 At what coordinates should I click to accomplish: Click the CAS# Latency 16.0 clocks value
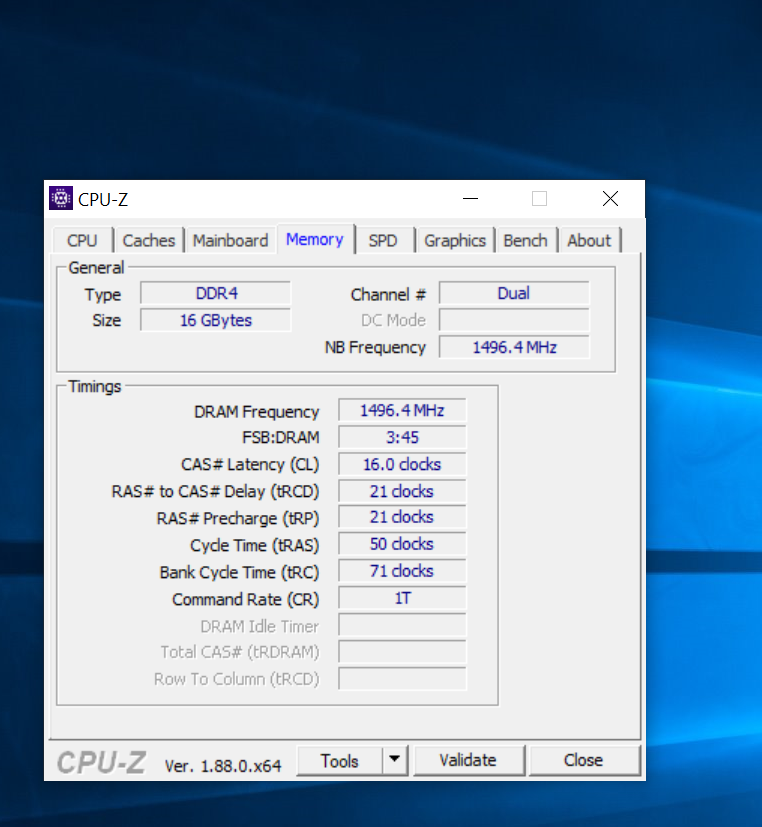[x=402, y=464]
